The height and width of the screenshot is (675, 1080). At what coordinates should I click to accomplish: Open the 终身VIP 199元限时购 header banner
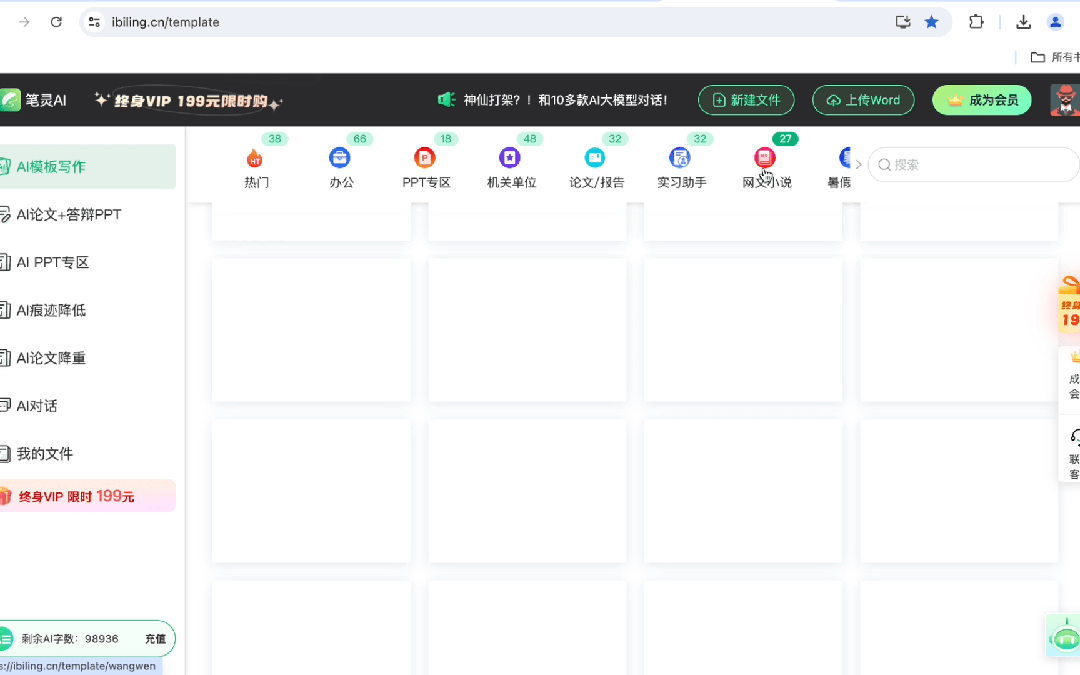[x=189, y=101]
